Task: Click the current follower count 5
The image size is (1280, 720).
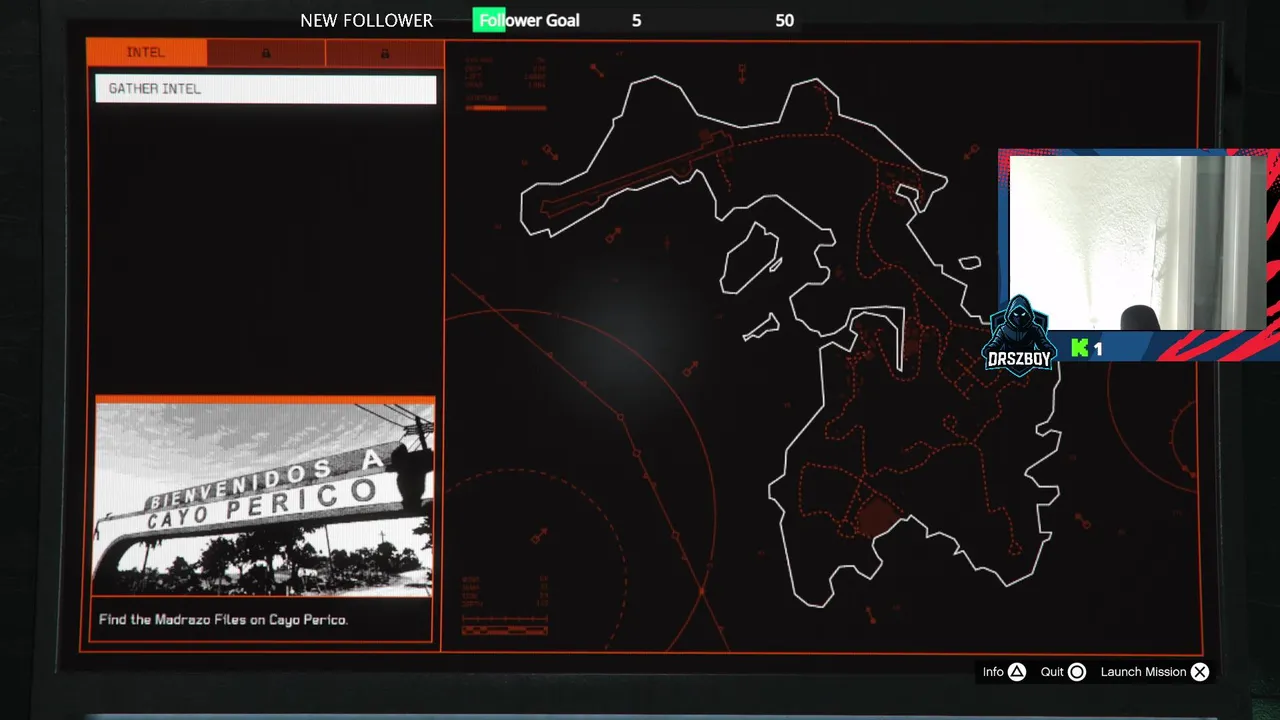Action: click(636, 20)
